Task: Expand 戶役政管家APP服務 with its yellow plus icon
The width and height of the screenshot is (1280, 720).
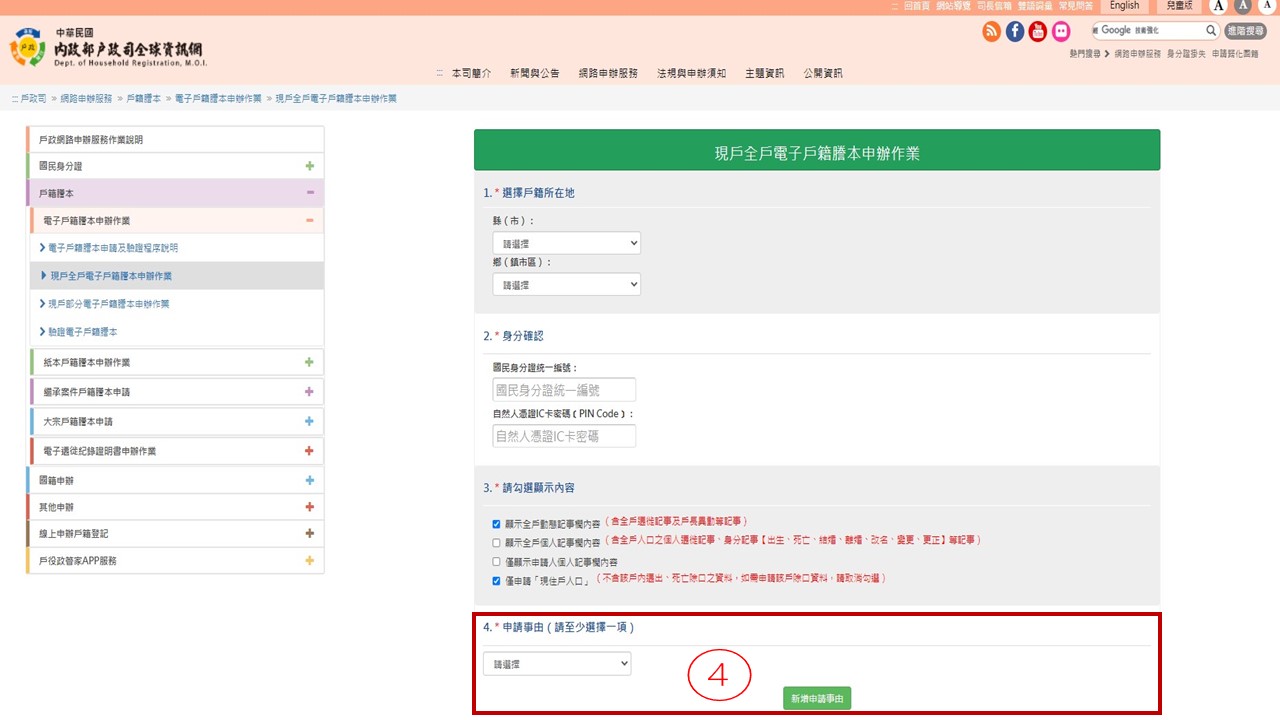Action: click(310, 561)
